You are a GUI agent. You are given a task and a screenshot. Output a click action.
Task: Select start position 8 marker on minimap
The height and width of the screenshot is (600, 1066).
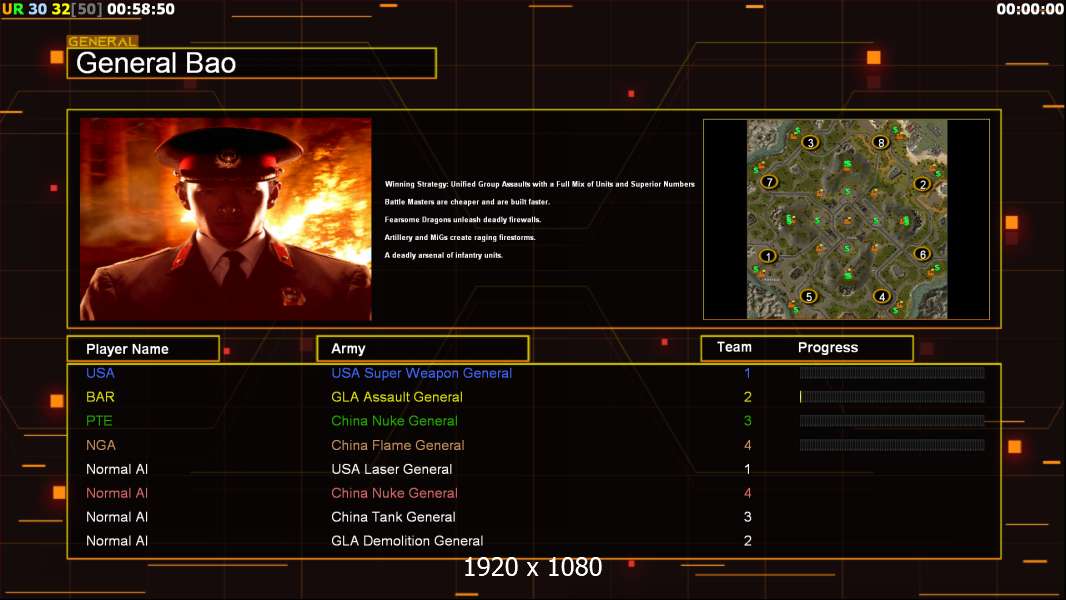click(880, 142)
